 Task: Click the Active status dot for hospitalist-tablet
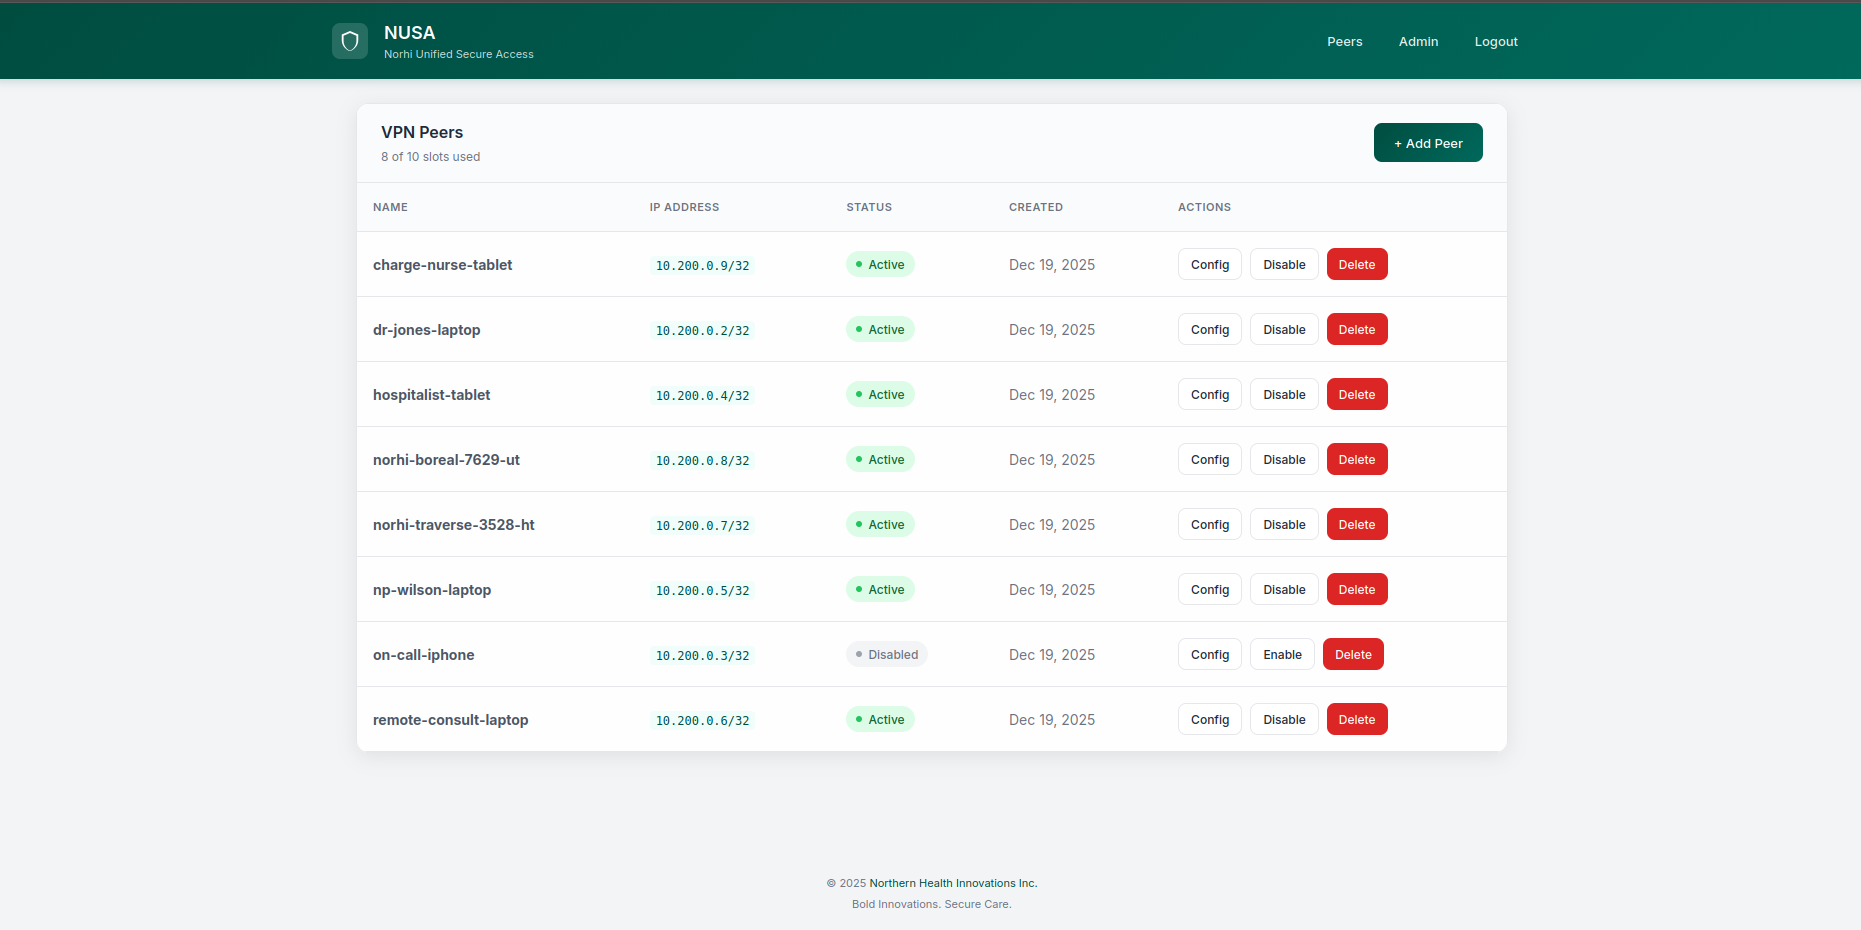pyautogui.click(x=858, y=394)
